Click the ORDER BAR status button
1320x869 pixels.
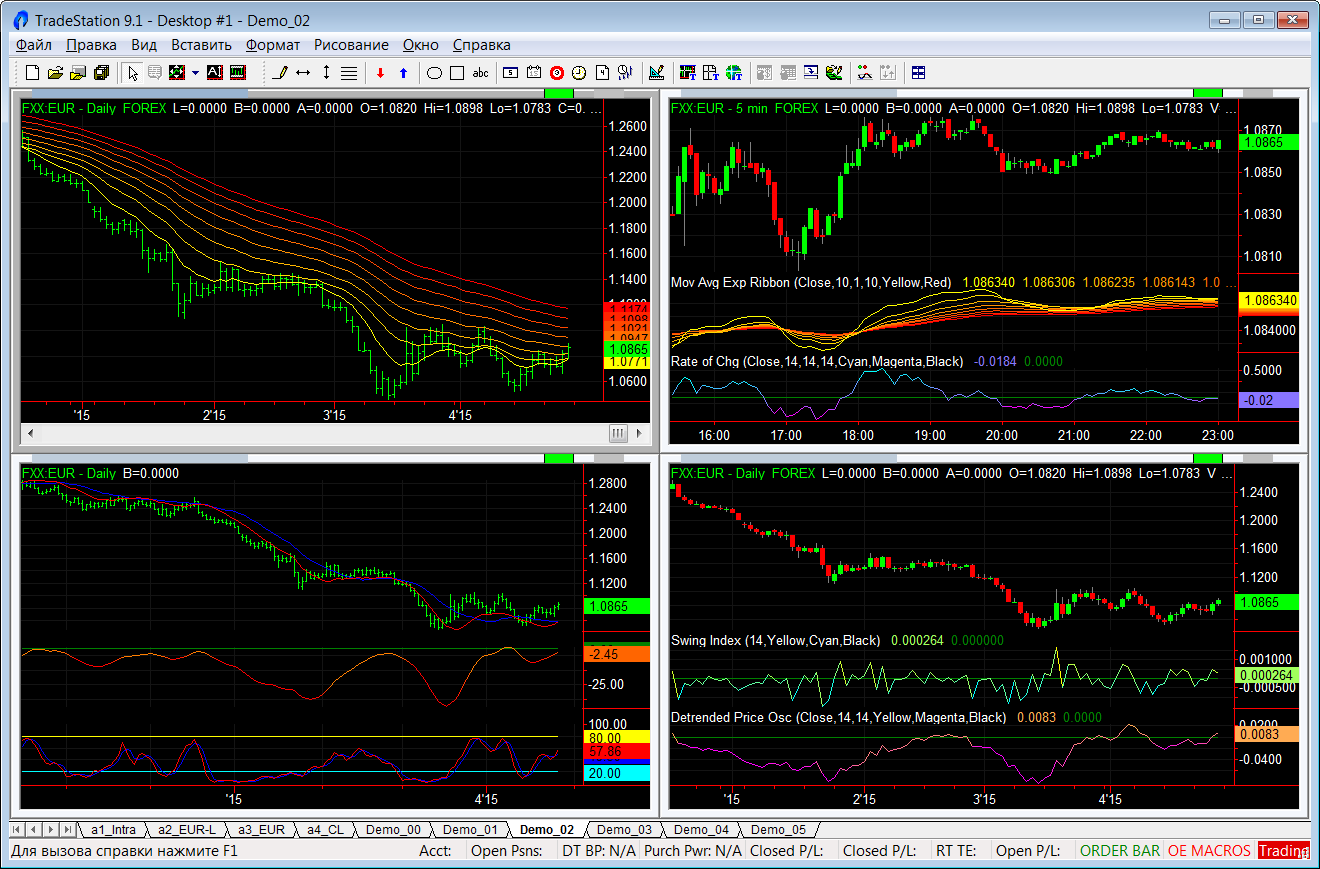(x=1120, y=851)
